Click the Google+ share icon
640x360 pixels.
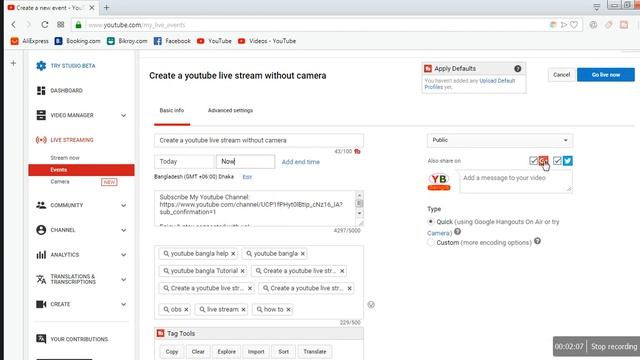543,161
